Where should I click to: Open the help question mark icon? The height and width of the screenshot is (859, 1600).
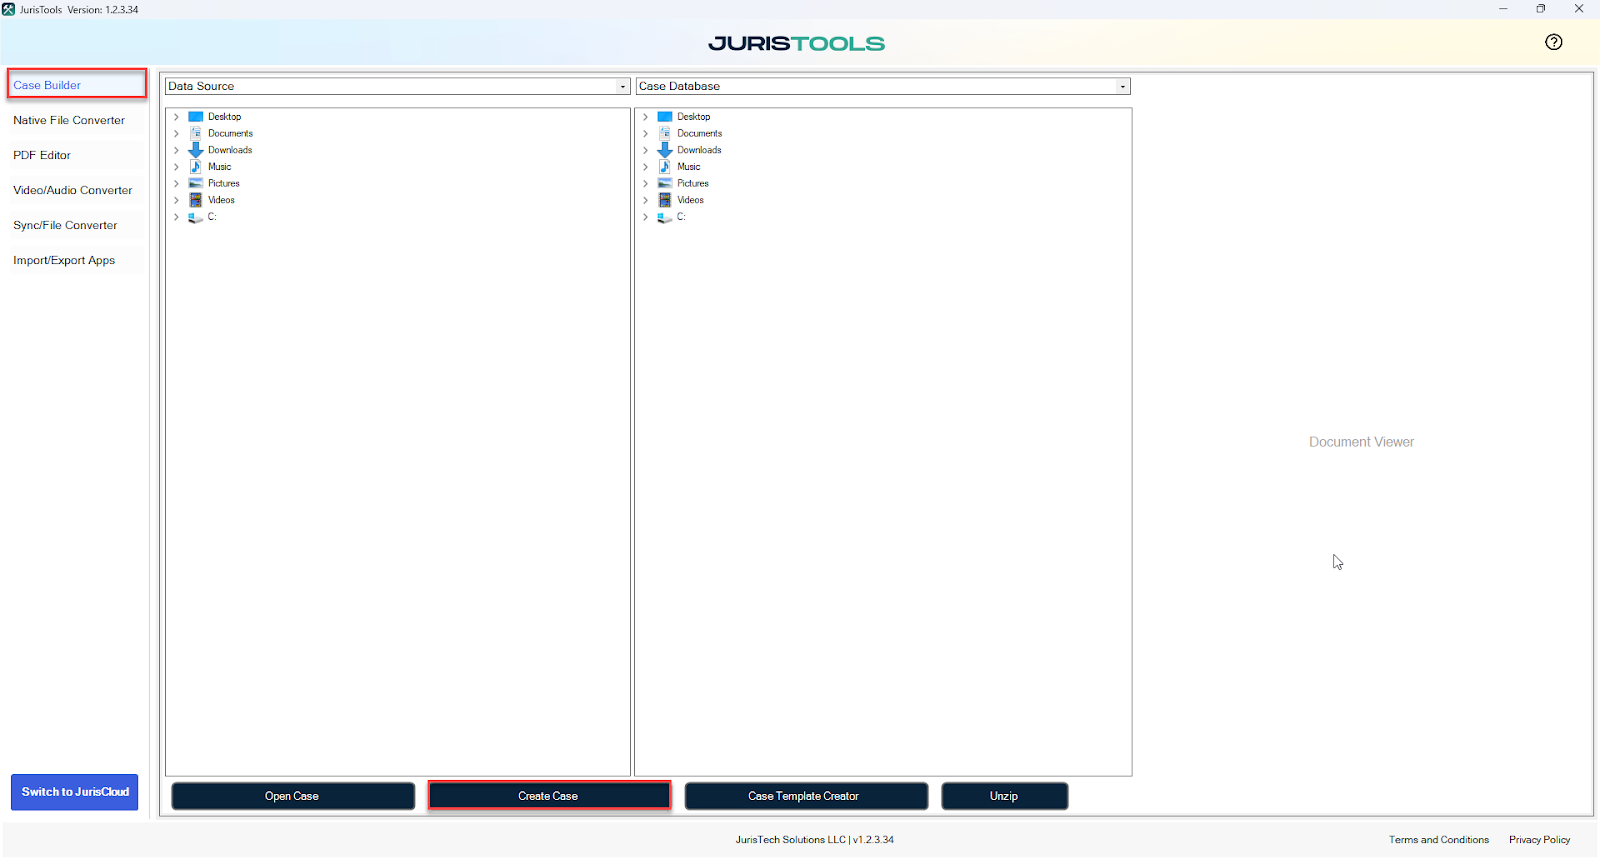1553,42
